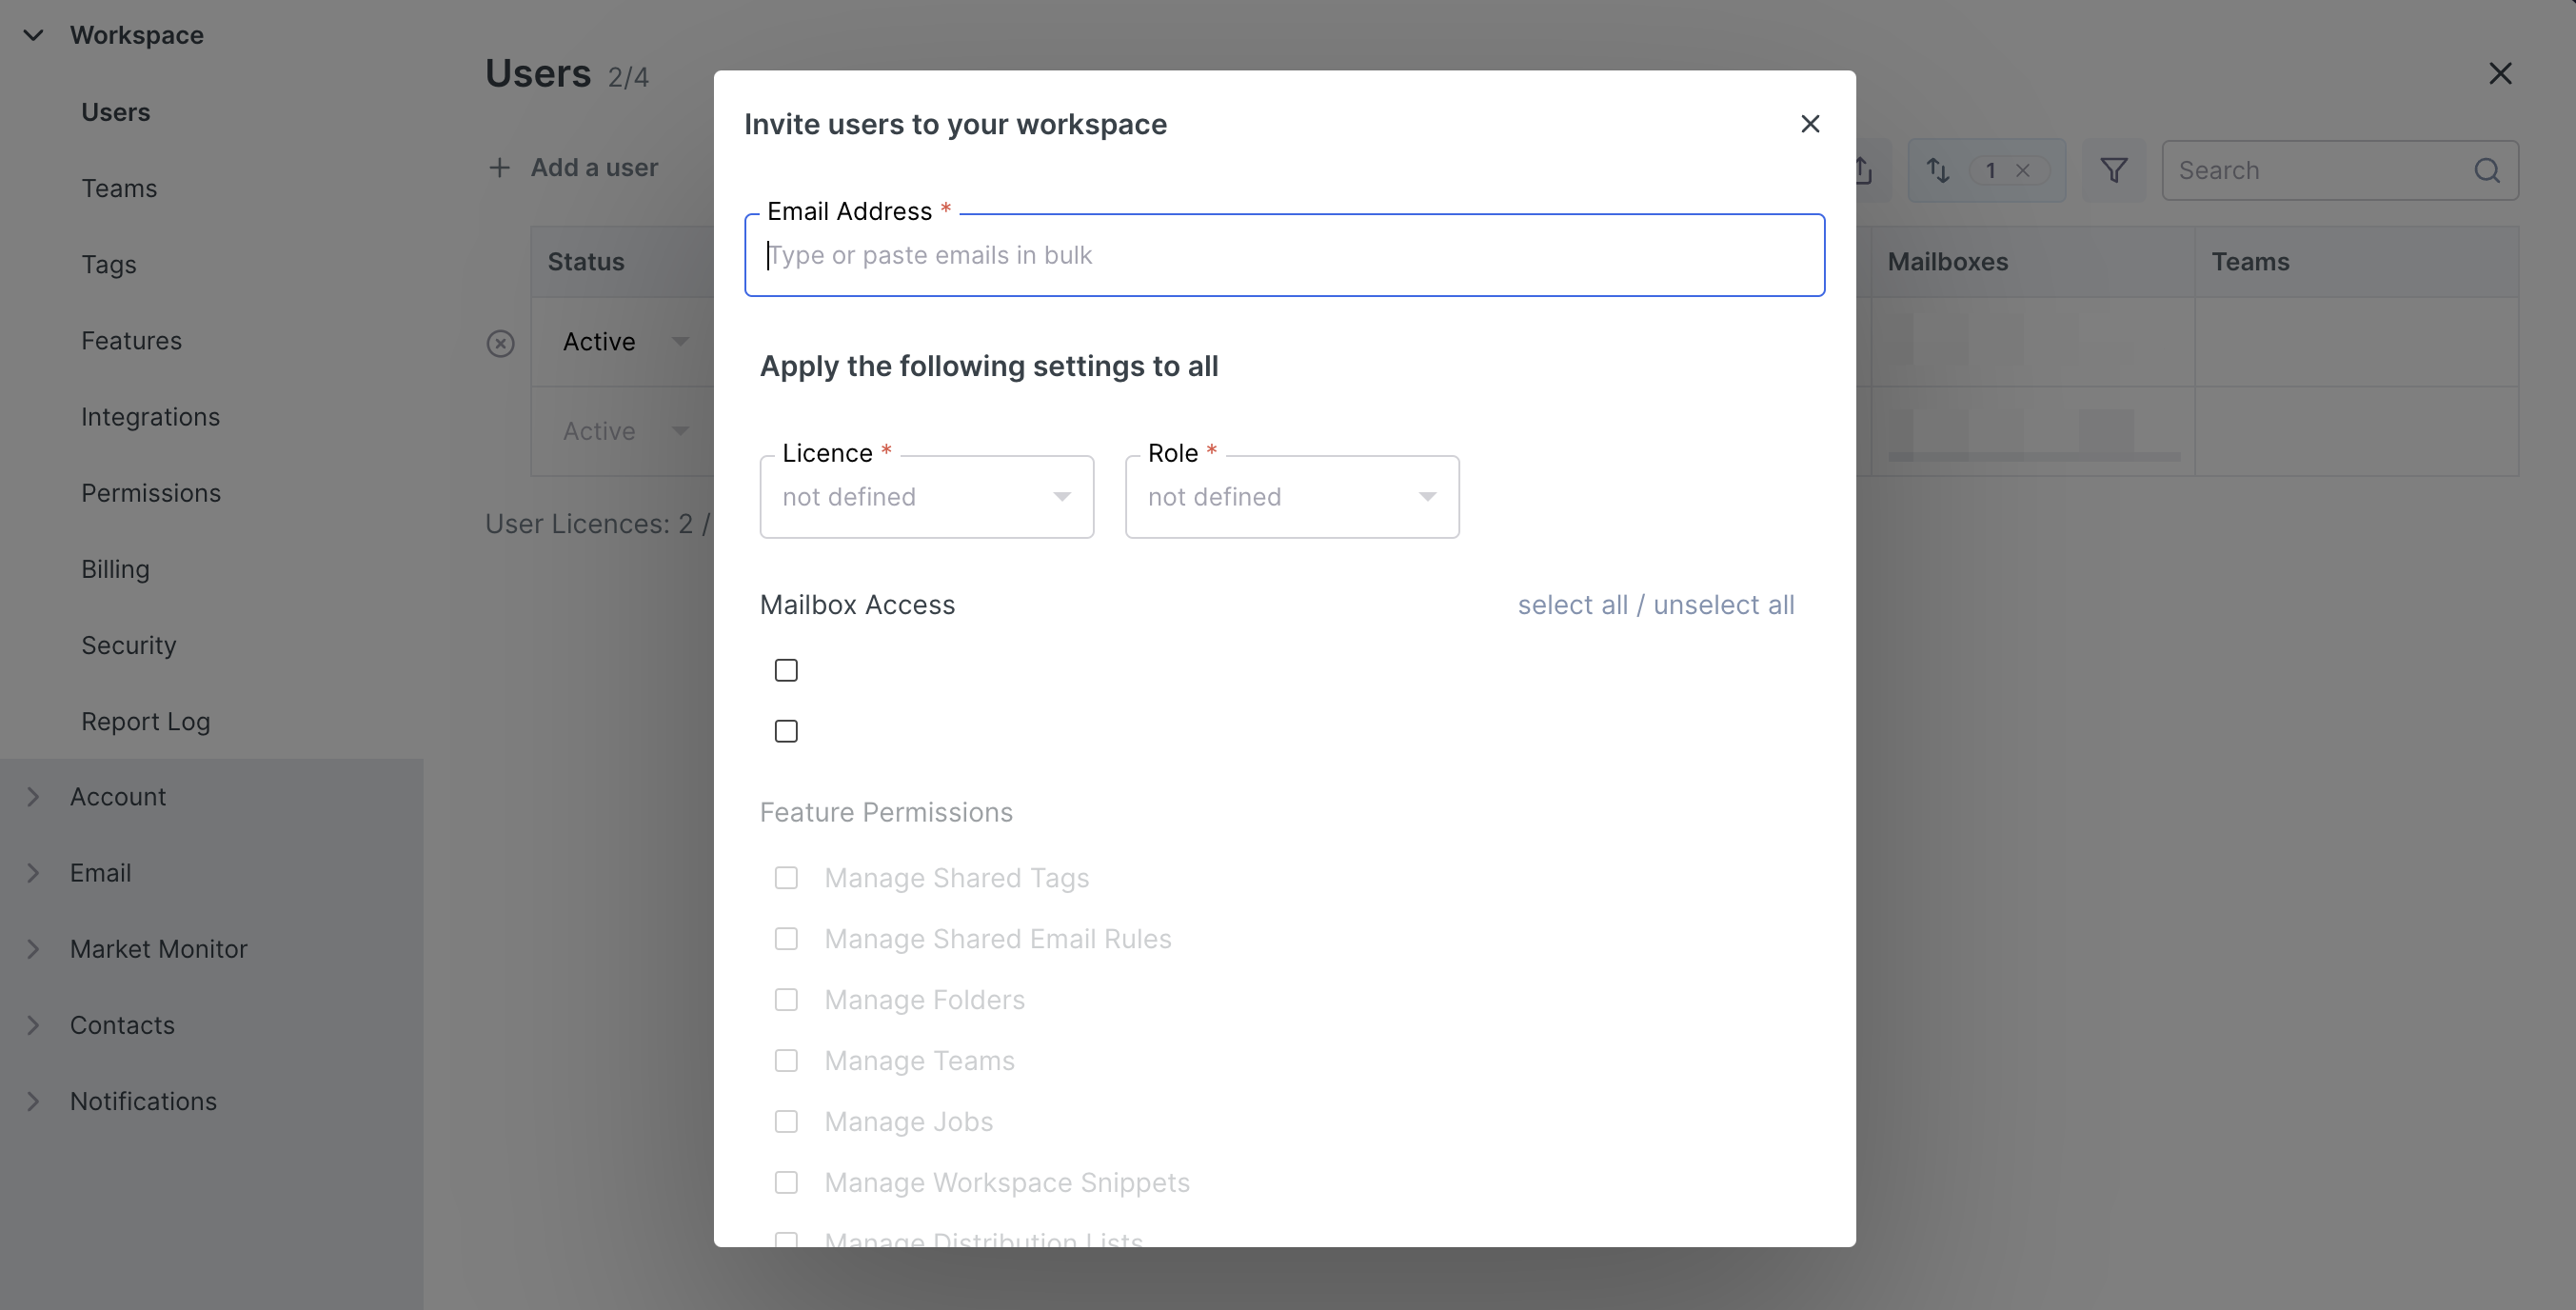Click the unselect all link

[x=1723, y=605]
